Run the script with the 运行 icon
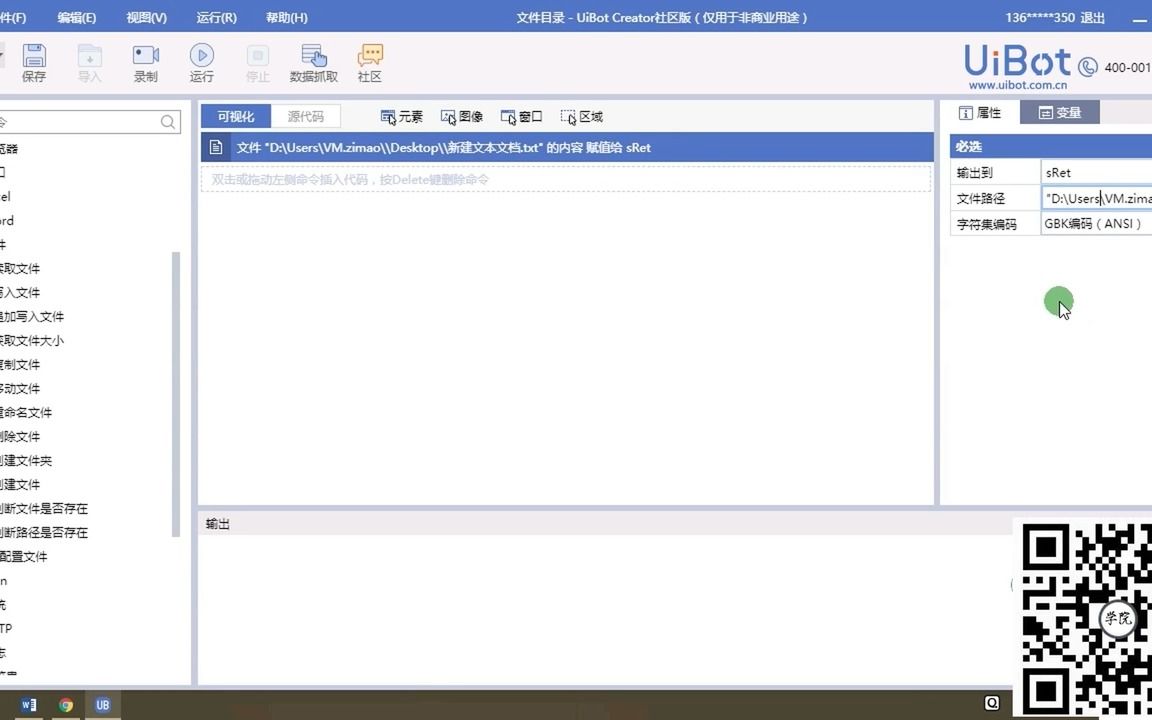 click(201, 62)
